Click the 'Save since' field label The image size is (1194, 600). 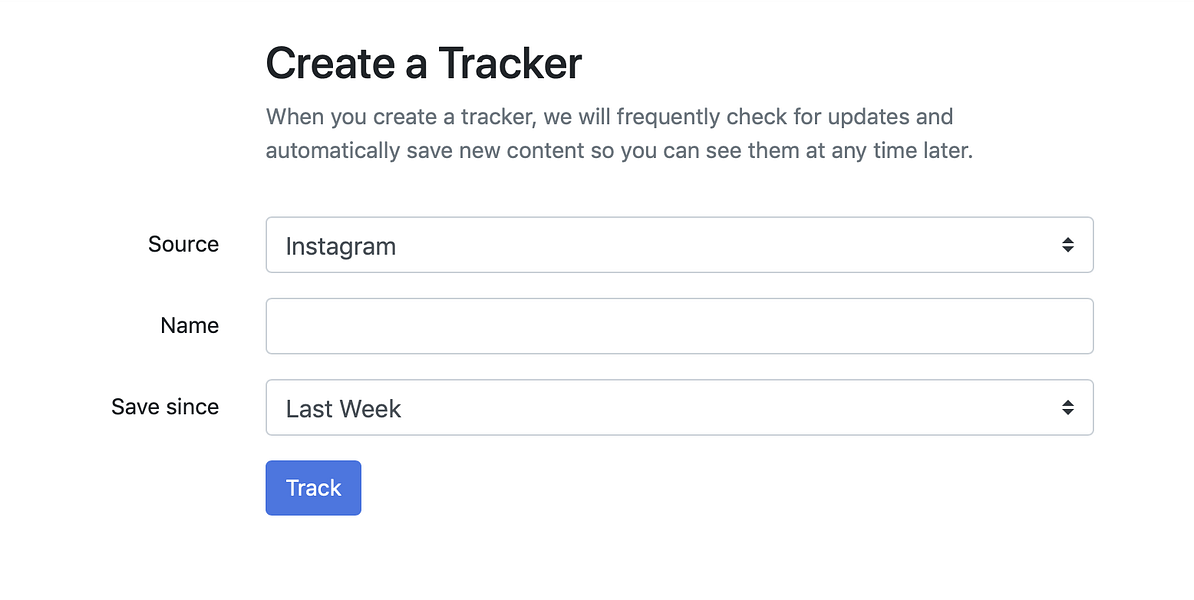pos(165,406)
